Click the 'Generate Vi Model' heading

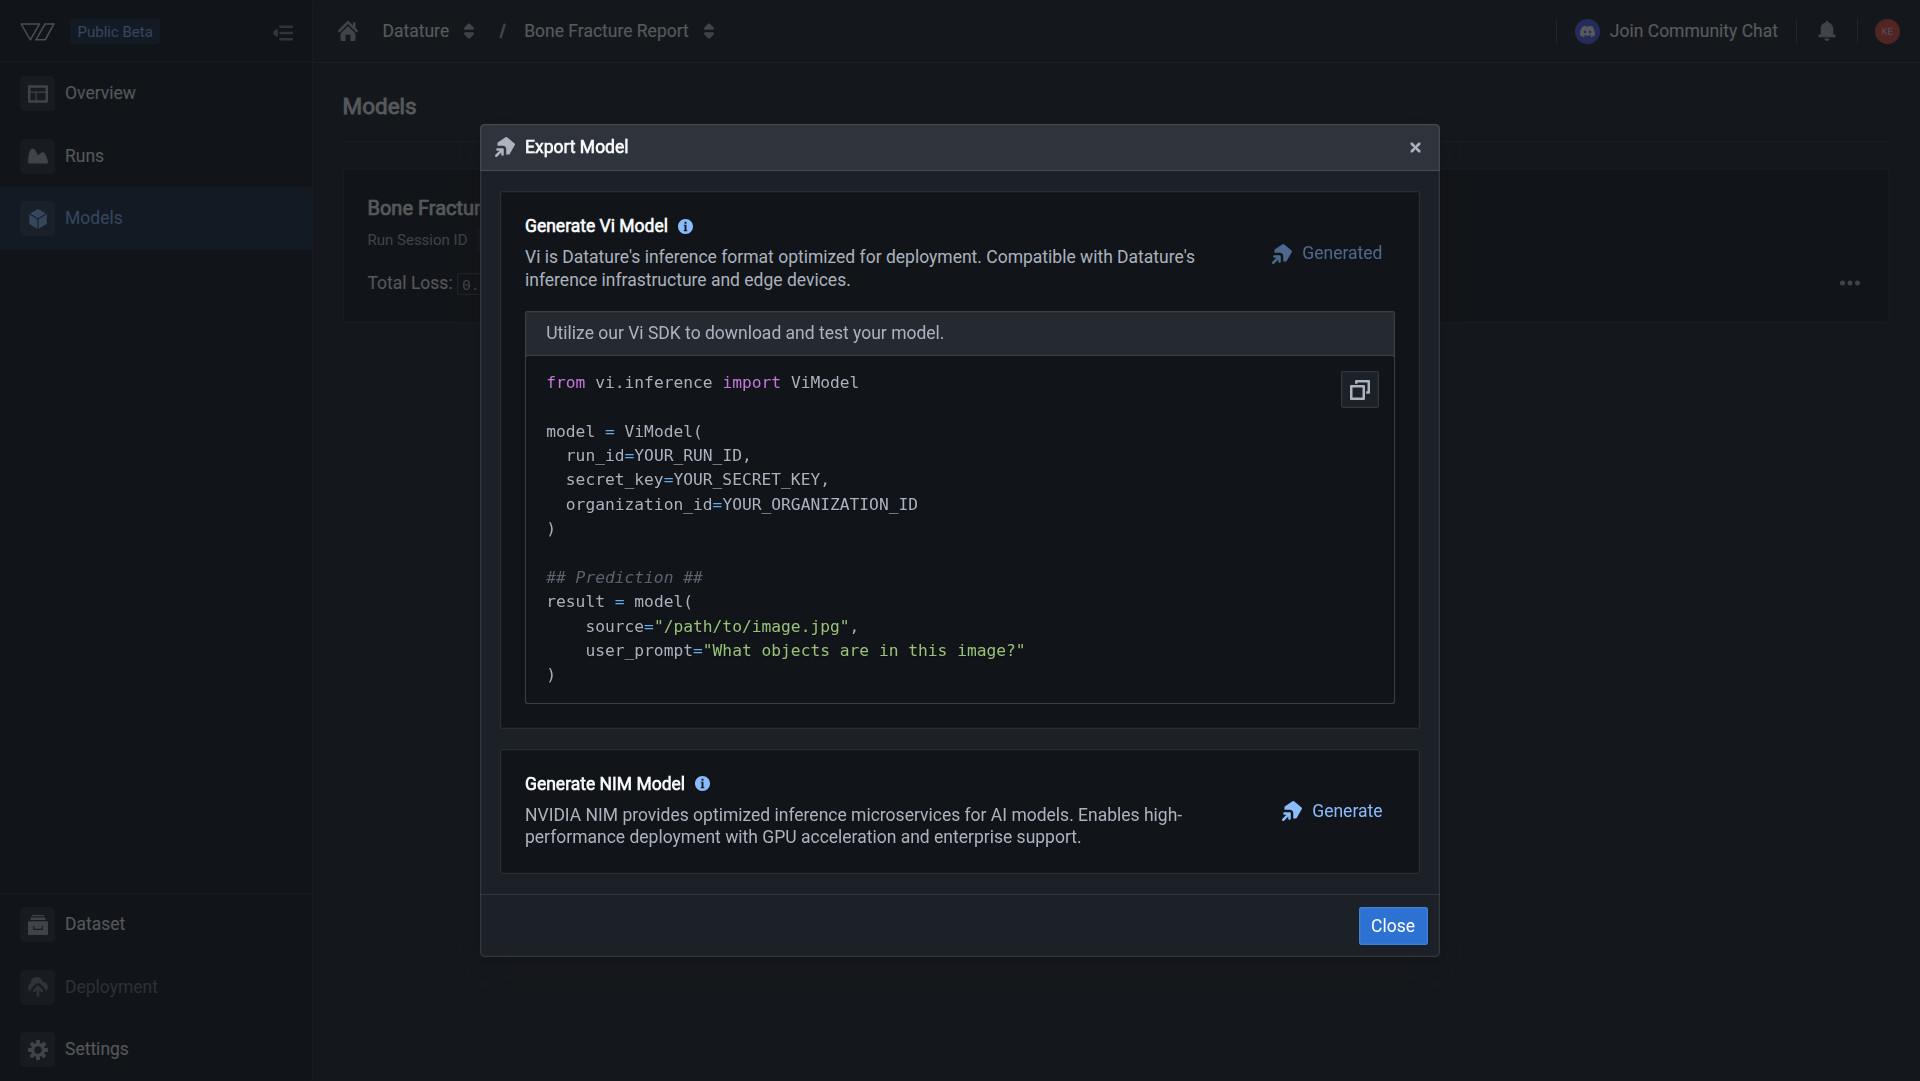pos(596,226)
